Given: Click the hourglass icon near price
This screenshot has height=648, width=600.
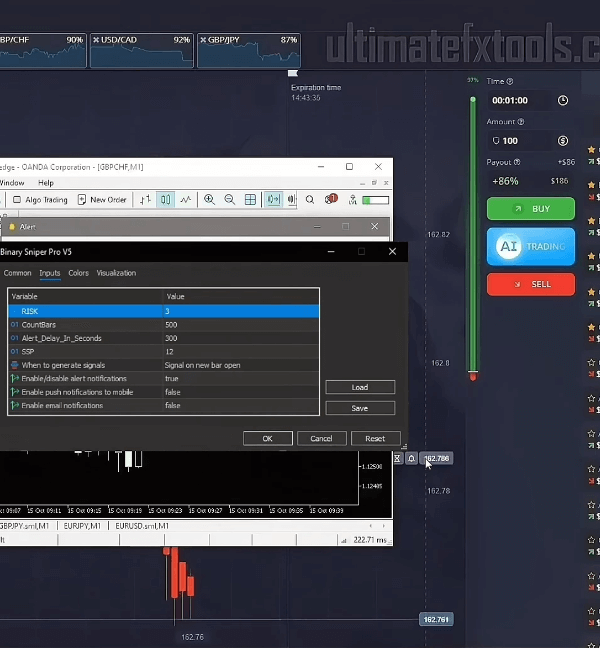Looking at the screenshot, I should tap(397, 458).
